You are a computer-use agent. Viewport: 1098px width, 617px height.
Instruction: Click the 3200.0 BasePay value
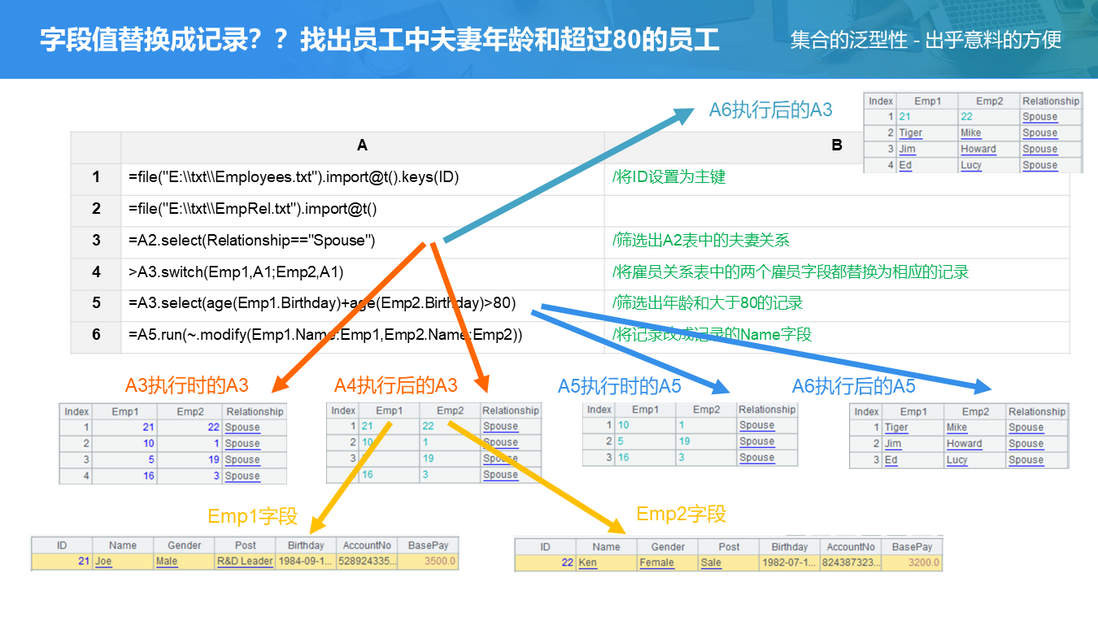pos(922,563)
